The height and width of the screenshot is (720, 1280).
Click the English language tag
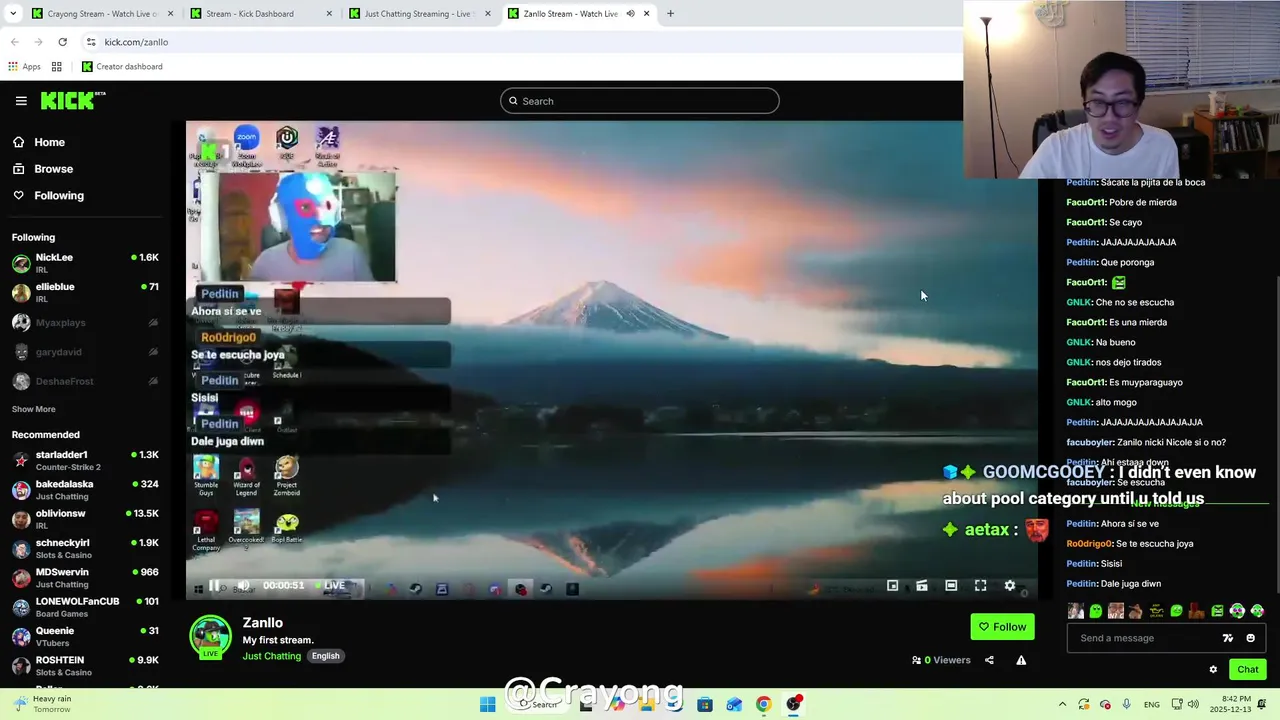coord(325,656)
